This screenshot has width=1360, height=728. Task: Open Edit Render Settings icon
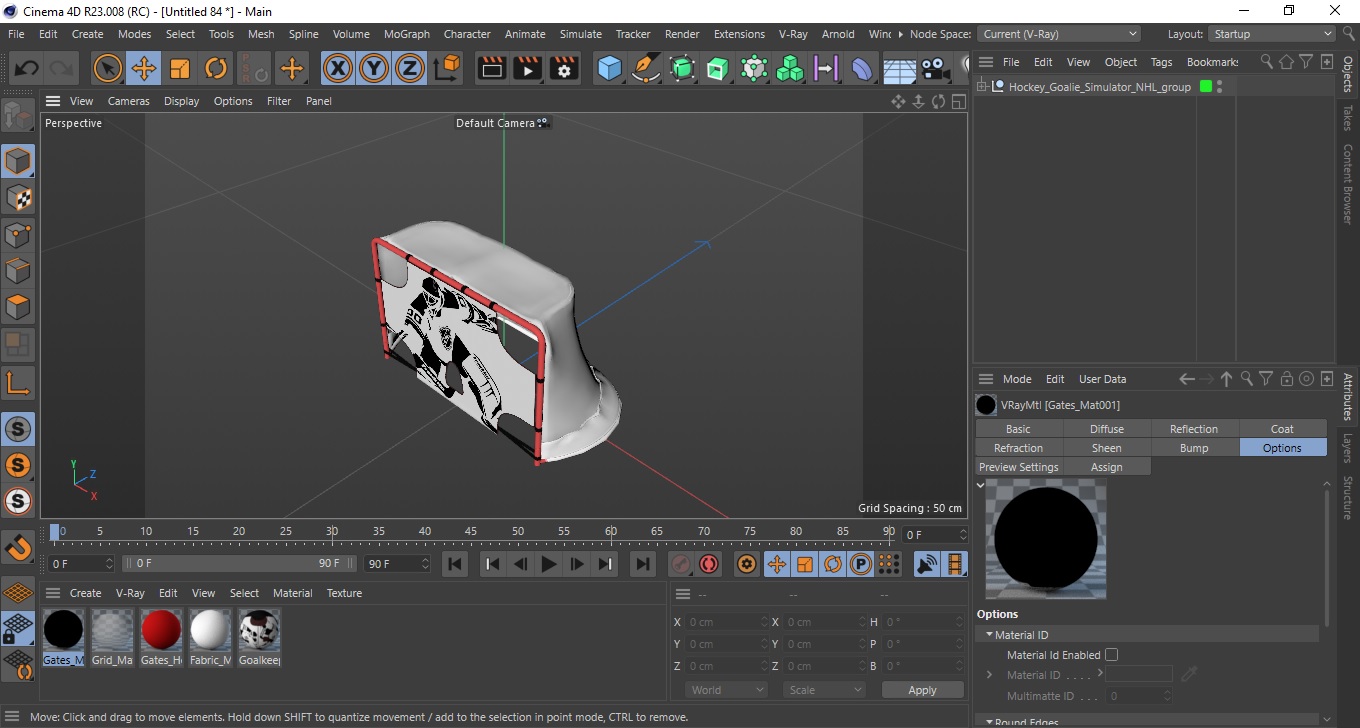564,69
